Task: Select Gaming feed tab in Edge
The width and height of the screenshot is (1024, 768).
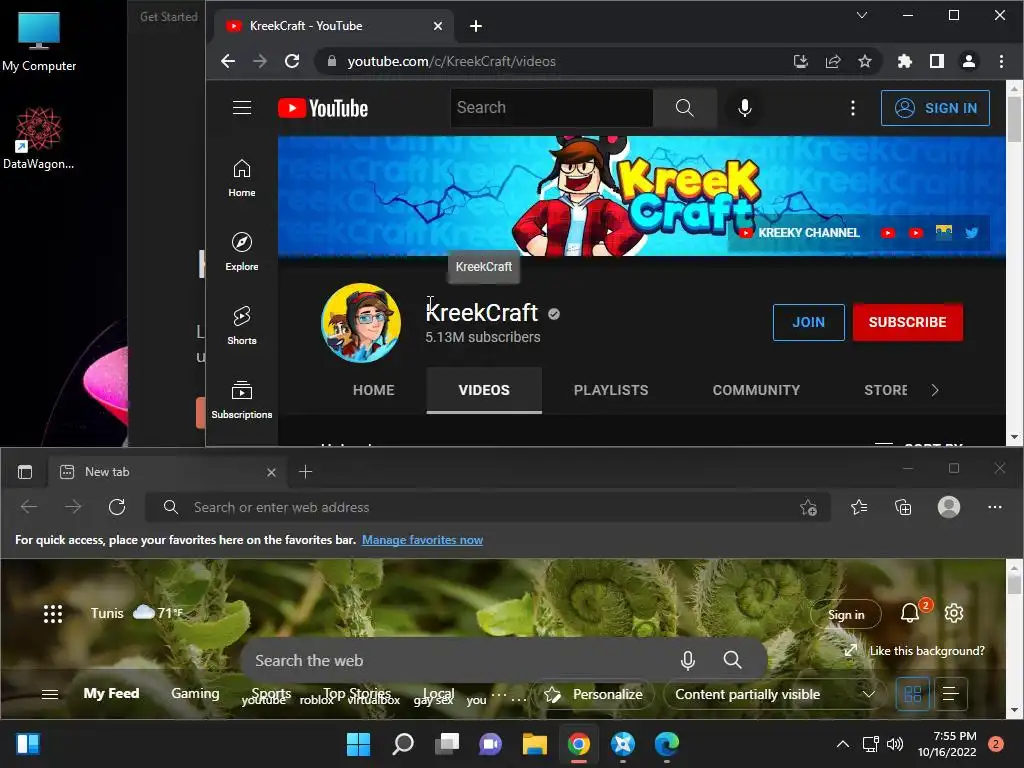Action: click(195, 693)
